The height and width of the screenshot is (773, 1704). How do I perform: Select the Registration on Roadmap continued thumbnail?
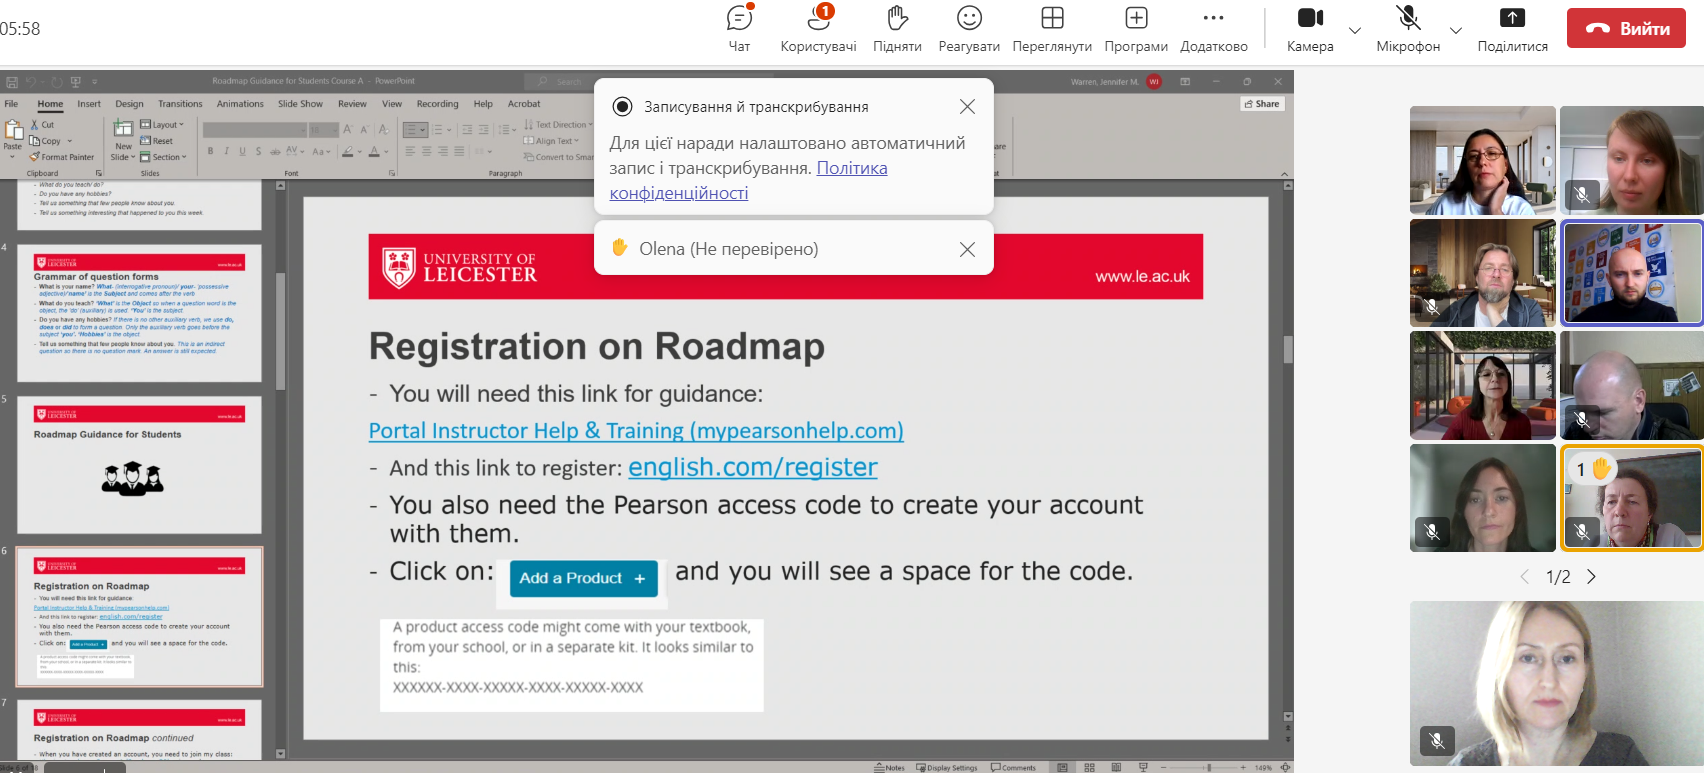pyautogui.click(x=139, y=730)
